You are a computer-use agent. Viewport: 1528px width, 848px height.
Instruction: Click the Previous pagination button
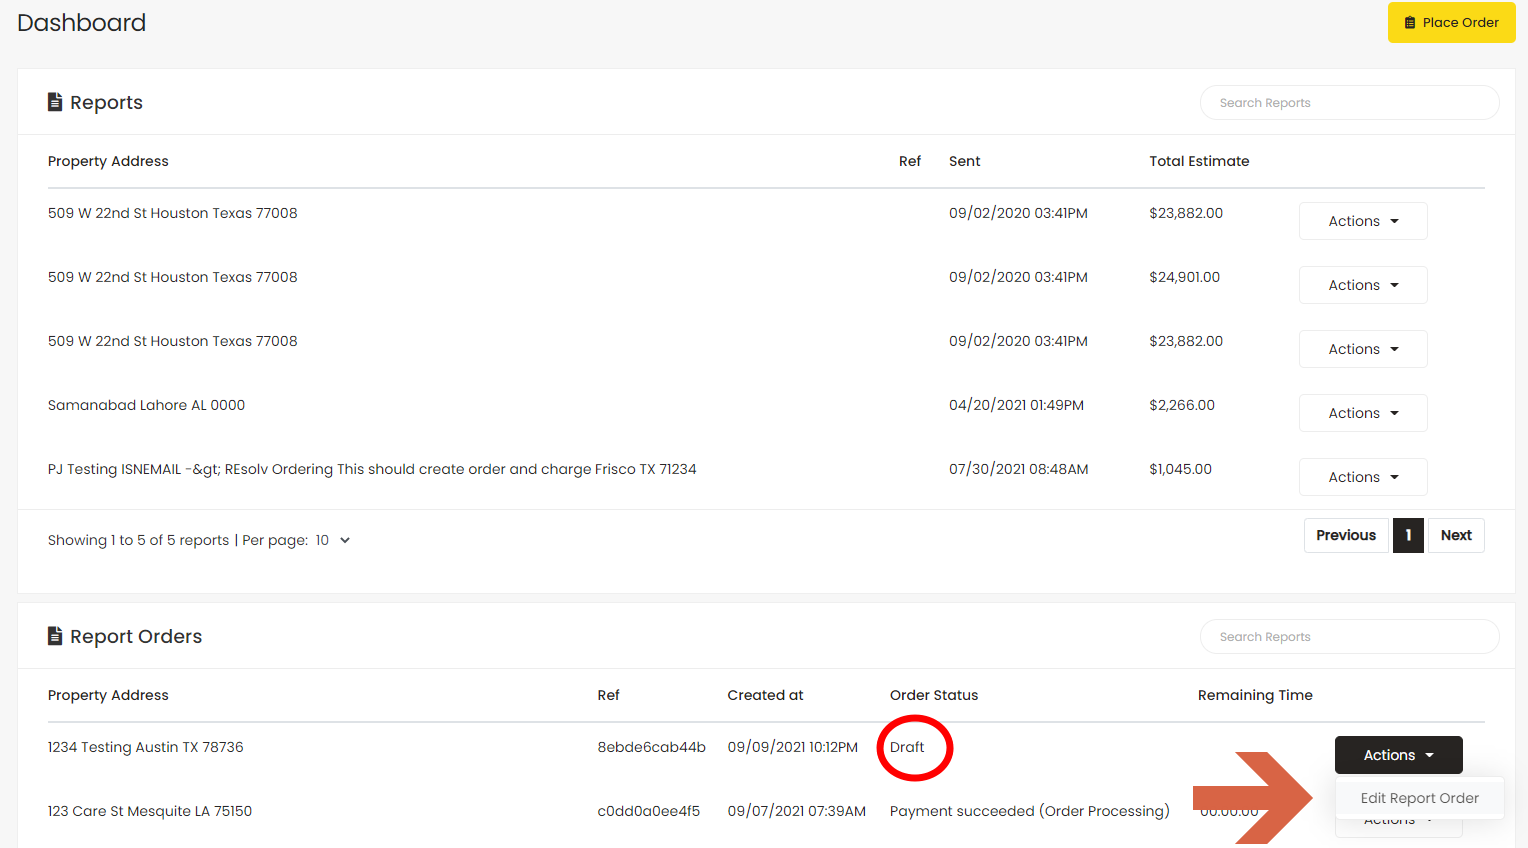pos(1345,535)
